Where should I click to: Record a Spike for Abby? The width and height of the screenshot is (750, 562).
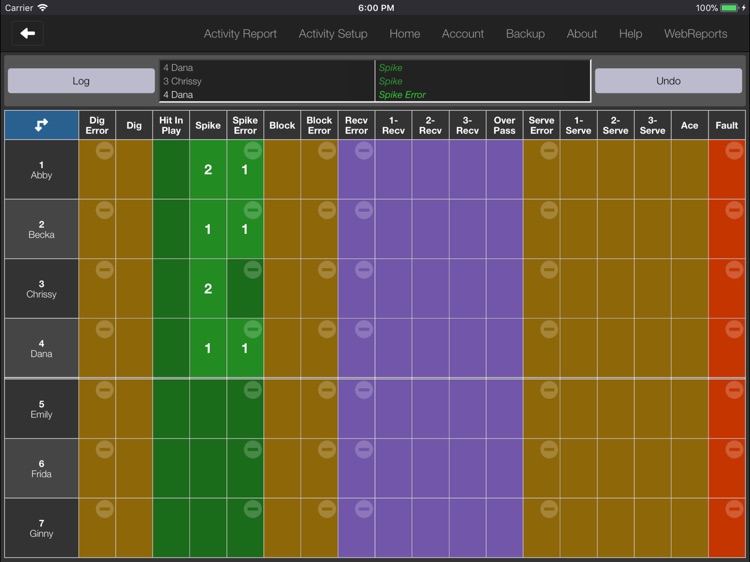pyautogui.click(x=208, y=170)
